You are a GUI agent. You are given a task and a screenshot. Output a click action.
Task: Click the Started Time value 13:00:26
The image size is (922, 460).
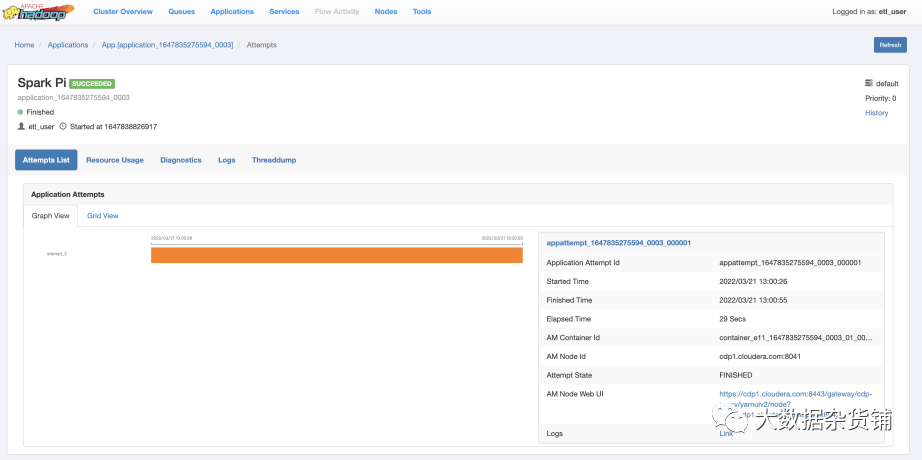pos(753,281)
